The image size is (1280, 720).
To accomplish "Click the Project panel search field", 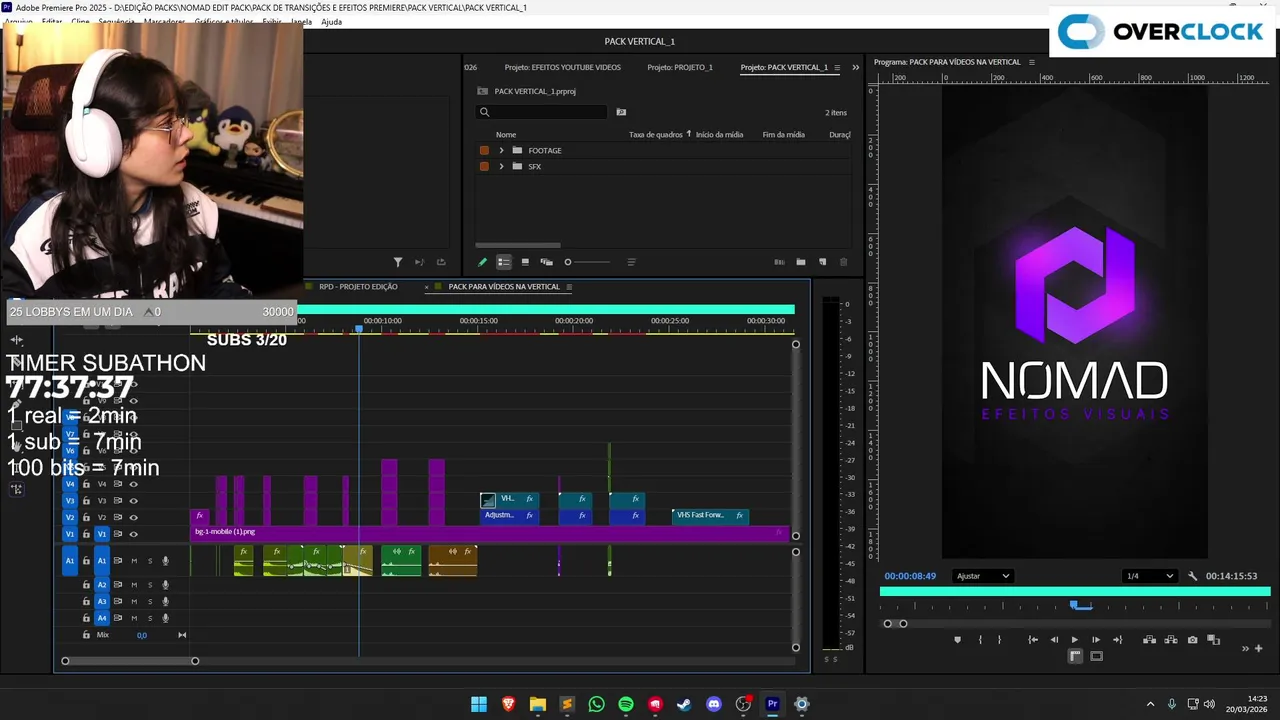I will pos(541,112).
